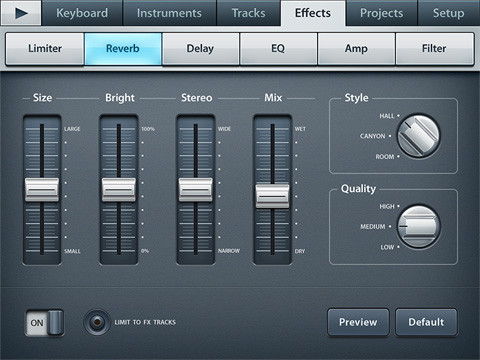Click the NARROW label on Stereo slider
Screen dimensions: 480x360
229,251
